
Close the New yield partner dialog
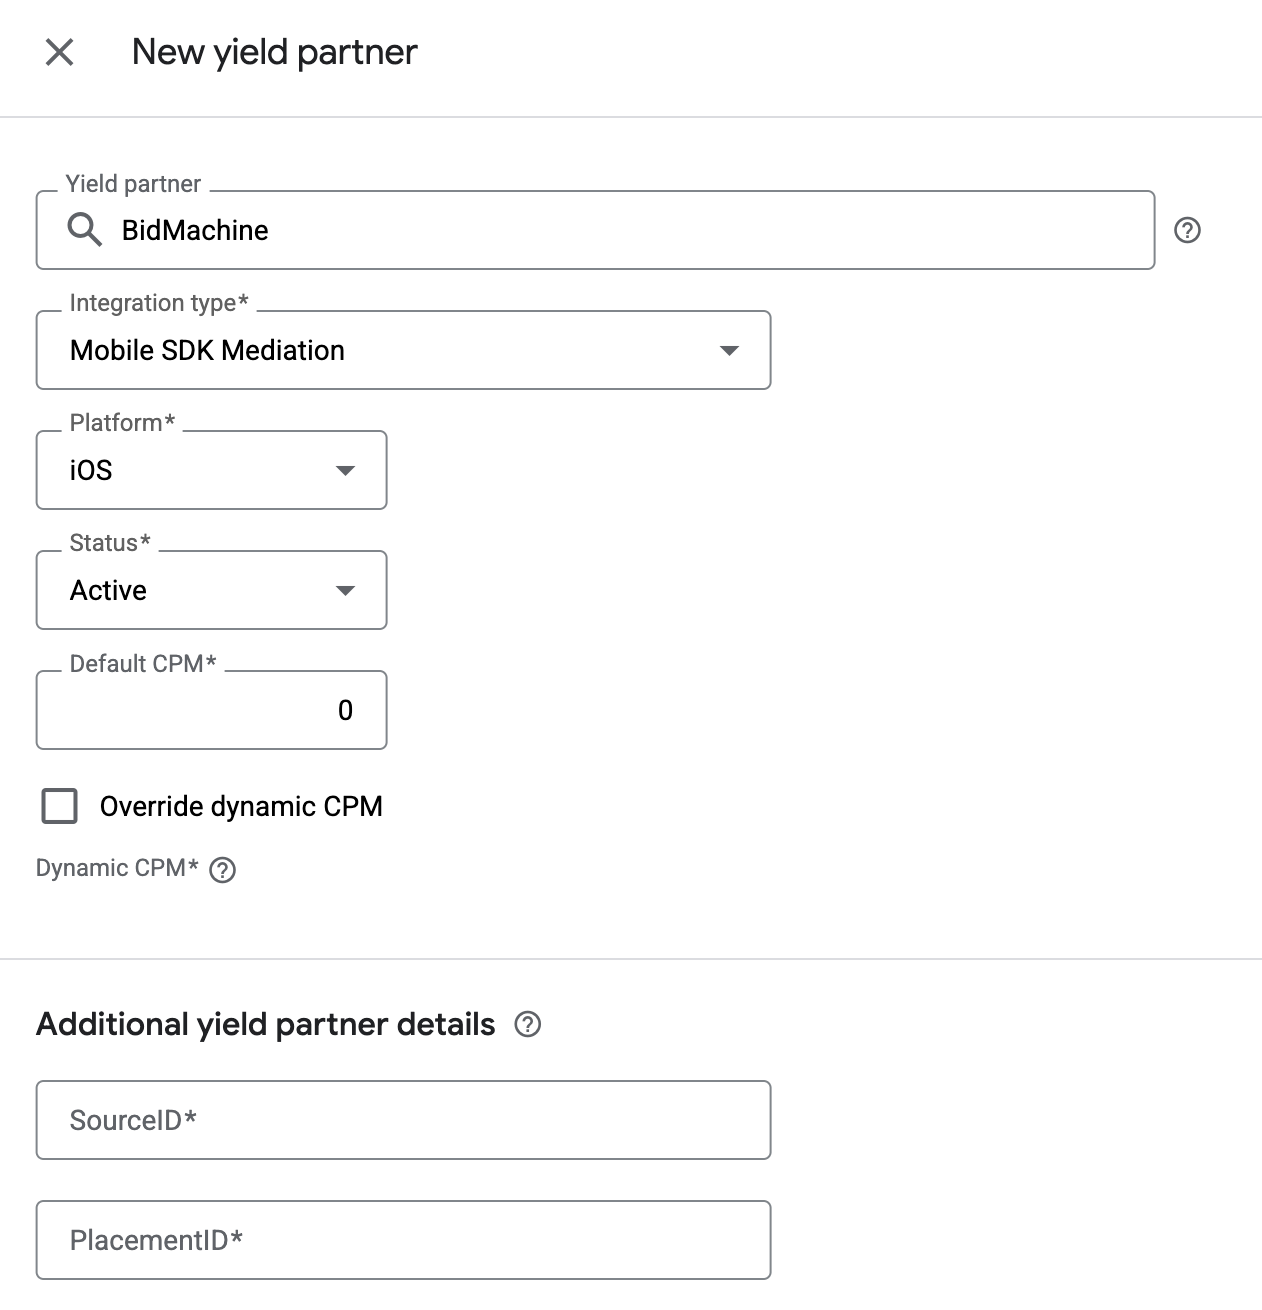pyautogui.click(x=60, y=52)
